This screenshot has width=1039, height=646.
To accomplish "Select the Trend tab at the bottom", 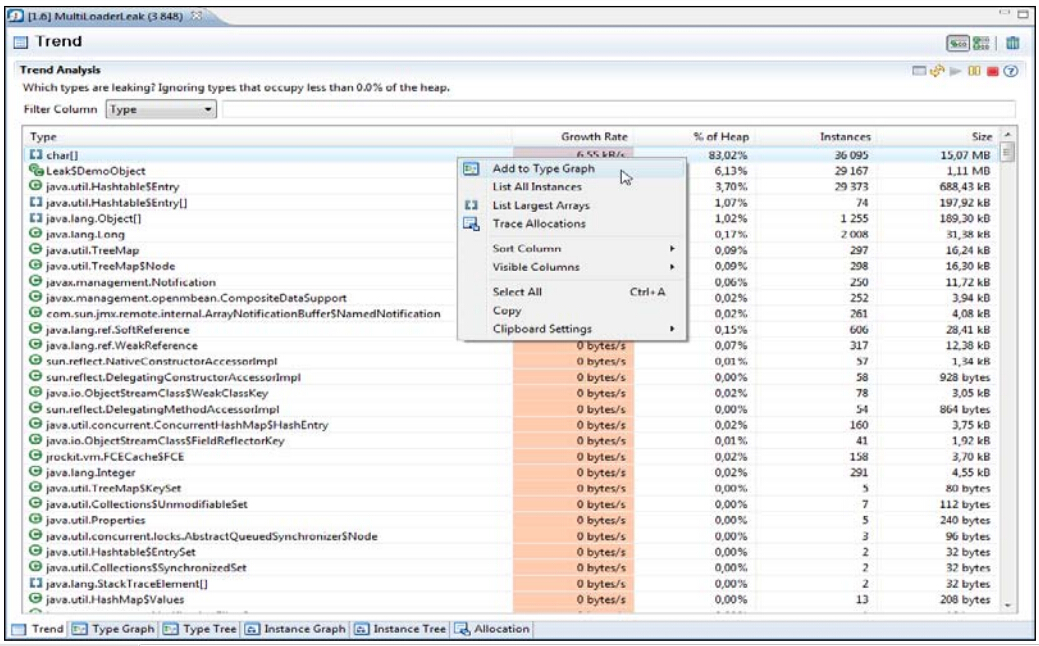I will [38, 629].
